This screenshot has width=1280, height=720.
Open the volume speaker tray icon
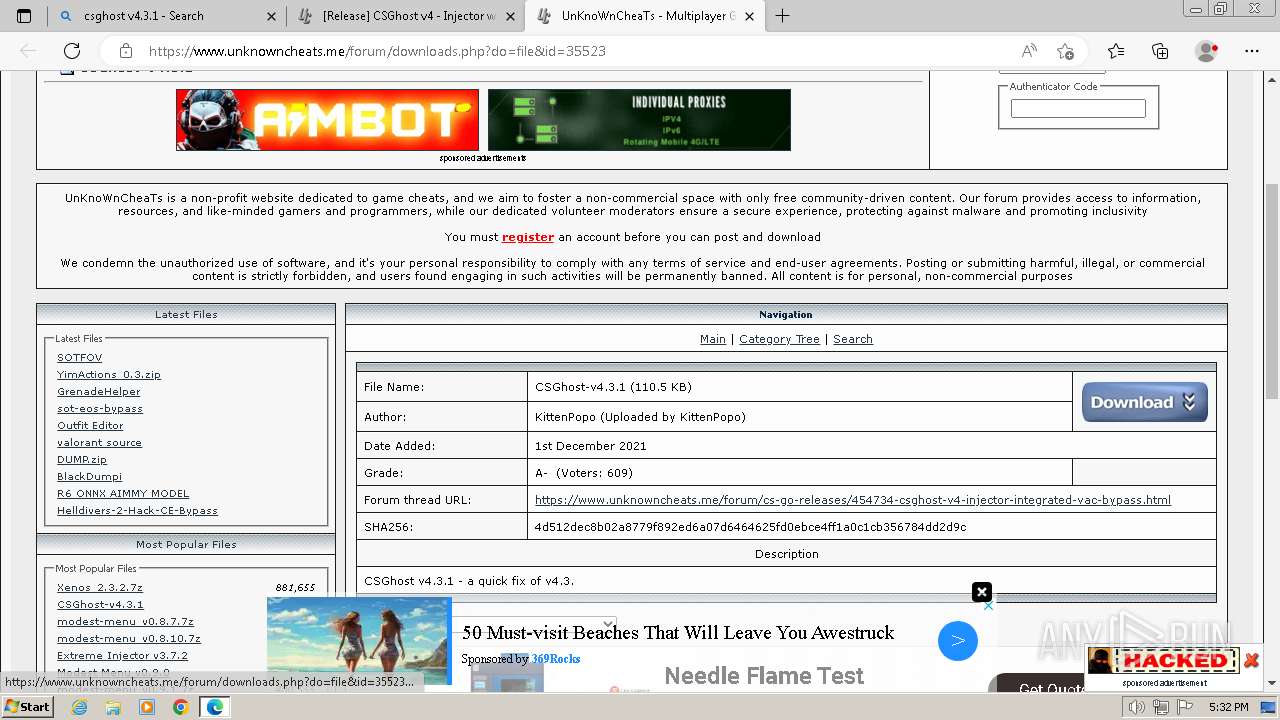(x=1136, y=707)
